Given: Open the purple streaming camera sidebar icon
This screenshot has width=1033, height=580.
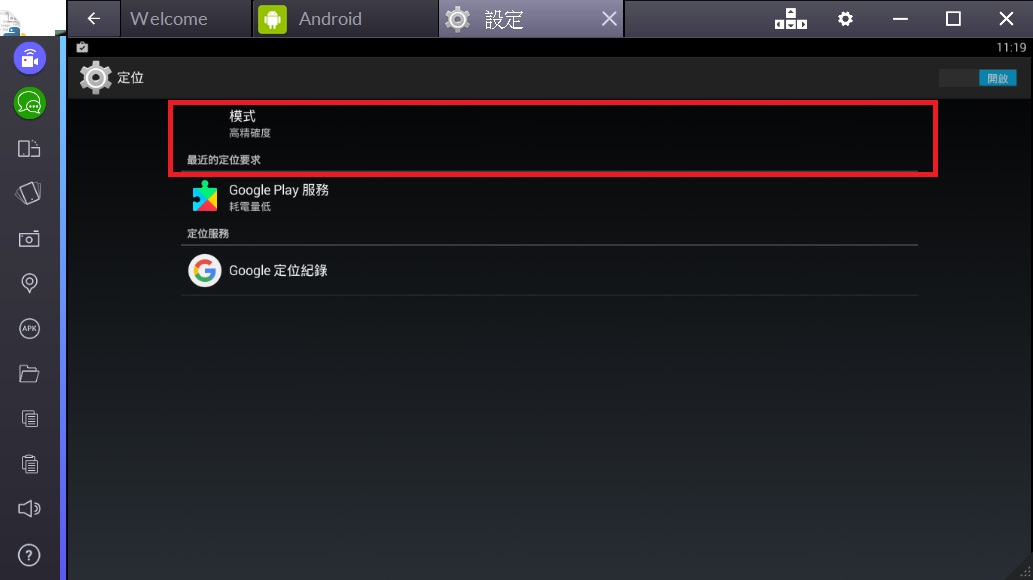Looking at the screenshot, I should pos(30,59).
